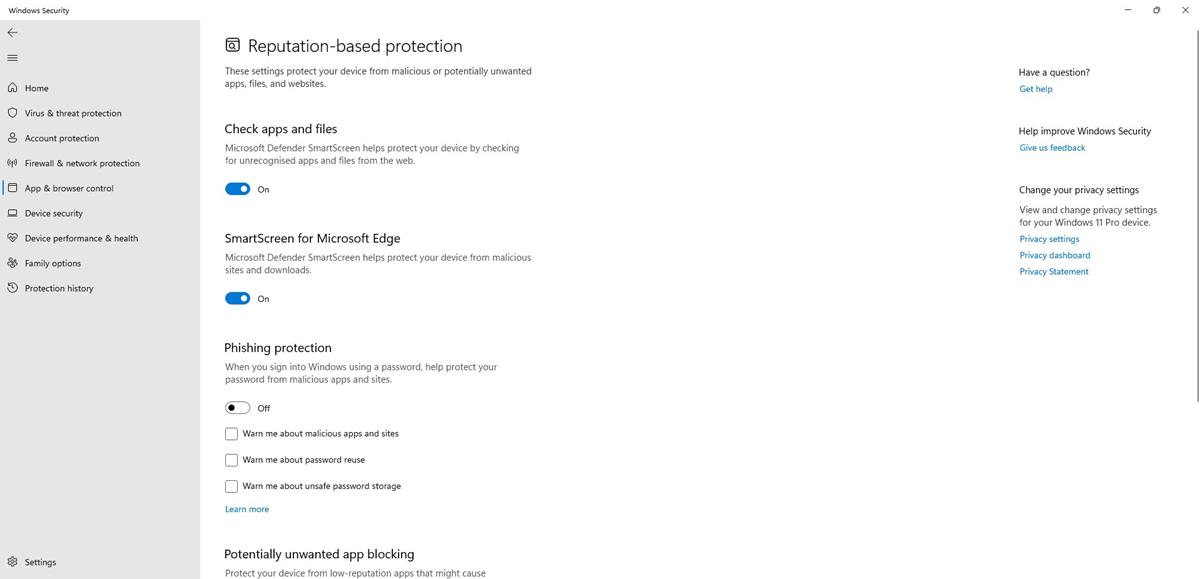Select App & browser control menu item

coord(69,188)
